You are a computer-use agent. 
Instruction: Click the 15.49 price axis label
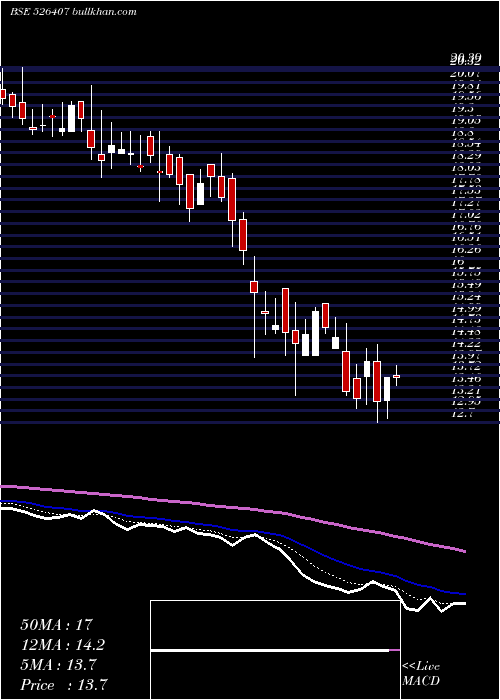point(466,285)
